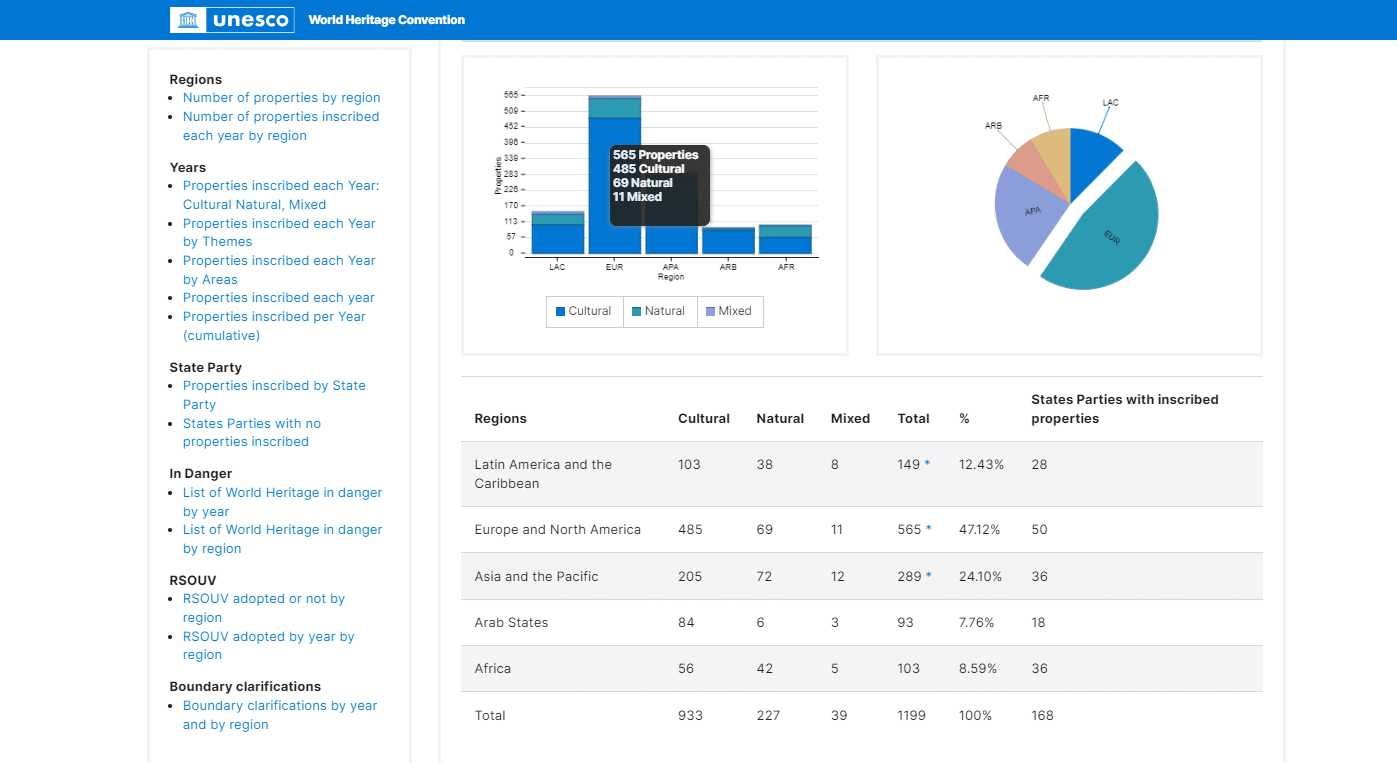Image resolution: width=1397 pixels, height=763 pixels.
Task: Toggle the Natural legend series
Action: click(x=658, y=311)
